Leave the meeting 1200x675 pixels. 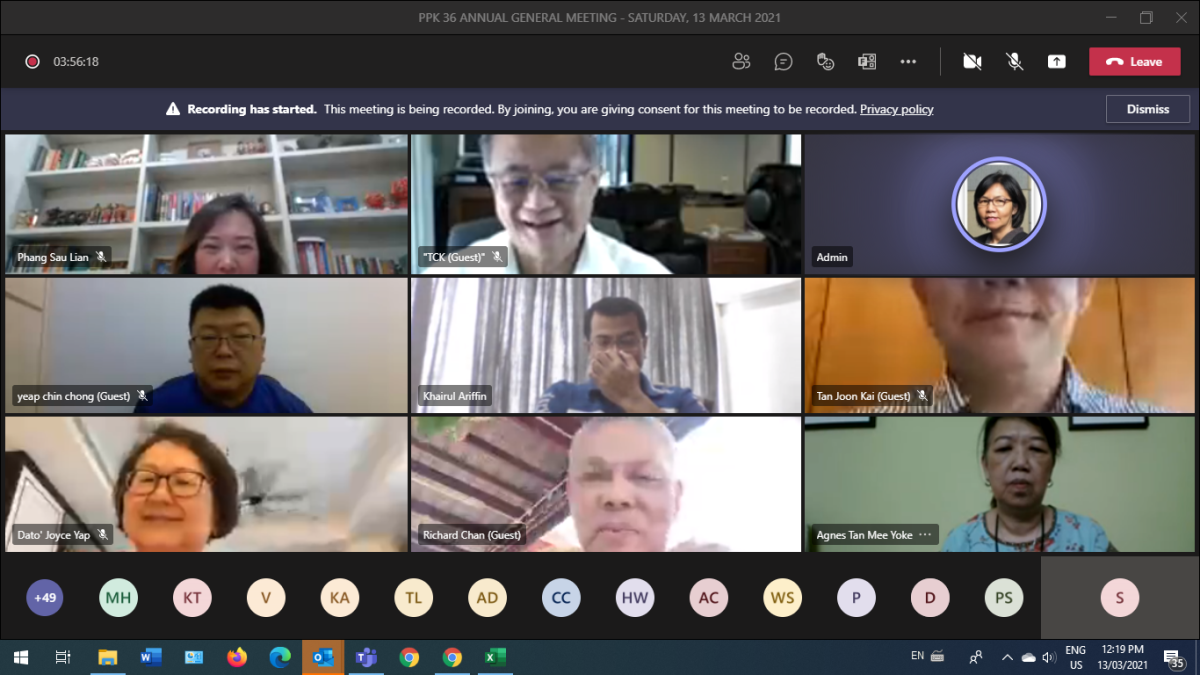point(1135,61)
